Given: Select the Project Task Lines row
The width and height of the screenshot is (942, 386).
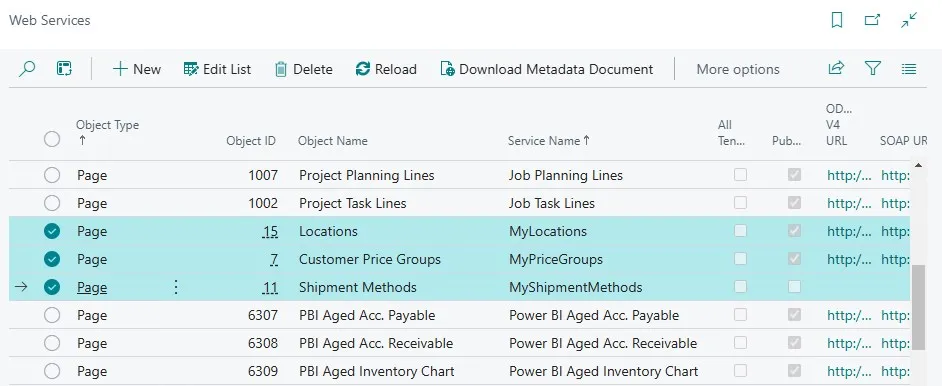Looking at the screenshot, I should [x=52, y=204].
